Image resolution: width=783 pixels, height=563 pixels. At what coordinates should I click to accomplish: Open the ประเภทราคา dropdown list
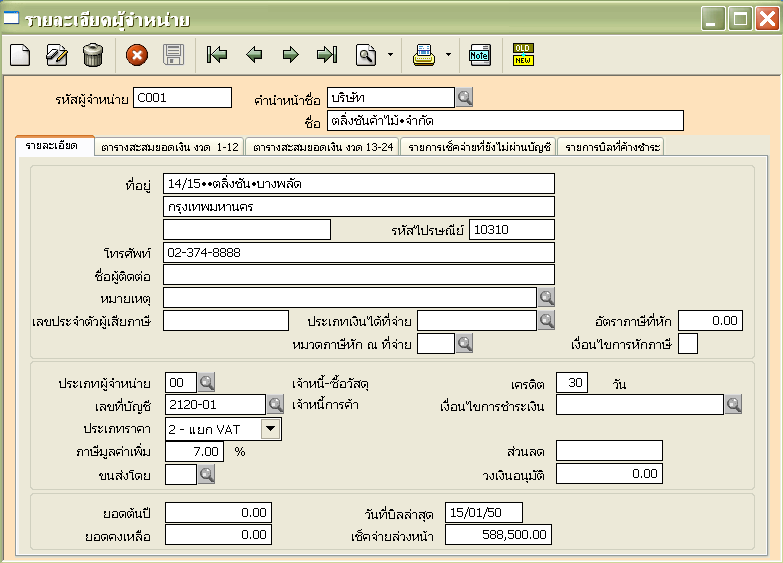[271, 429]
